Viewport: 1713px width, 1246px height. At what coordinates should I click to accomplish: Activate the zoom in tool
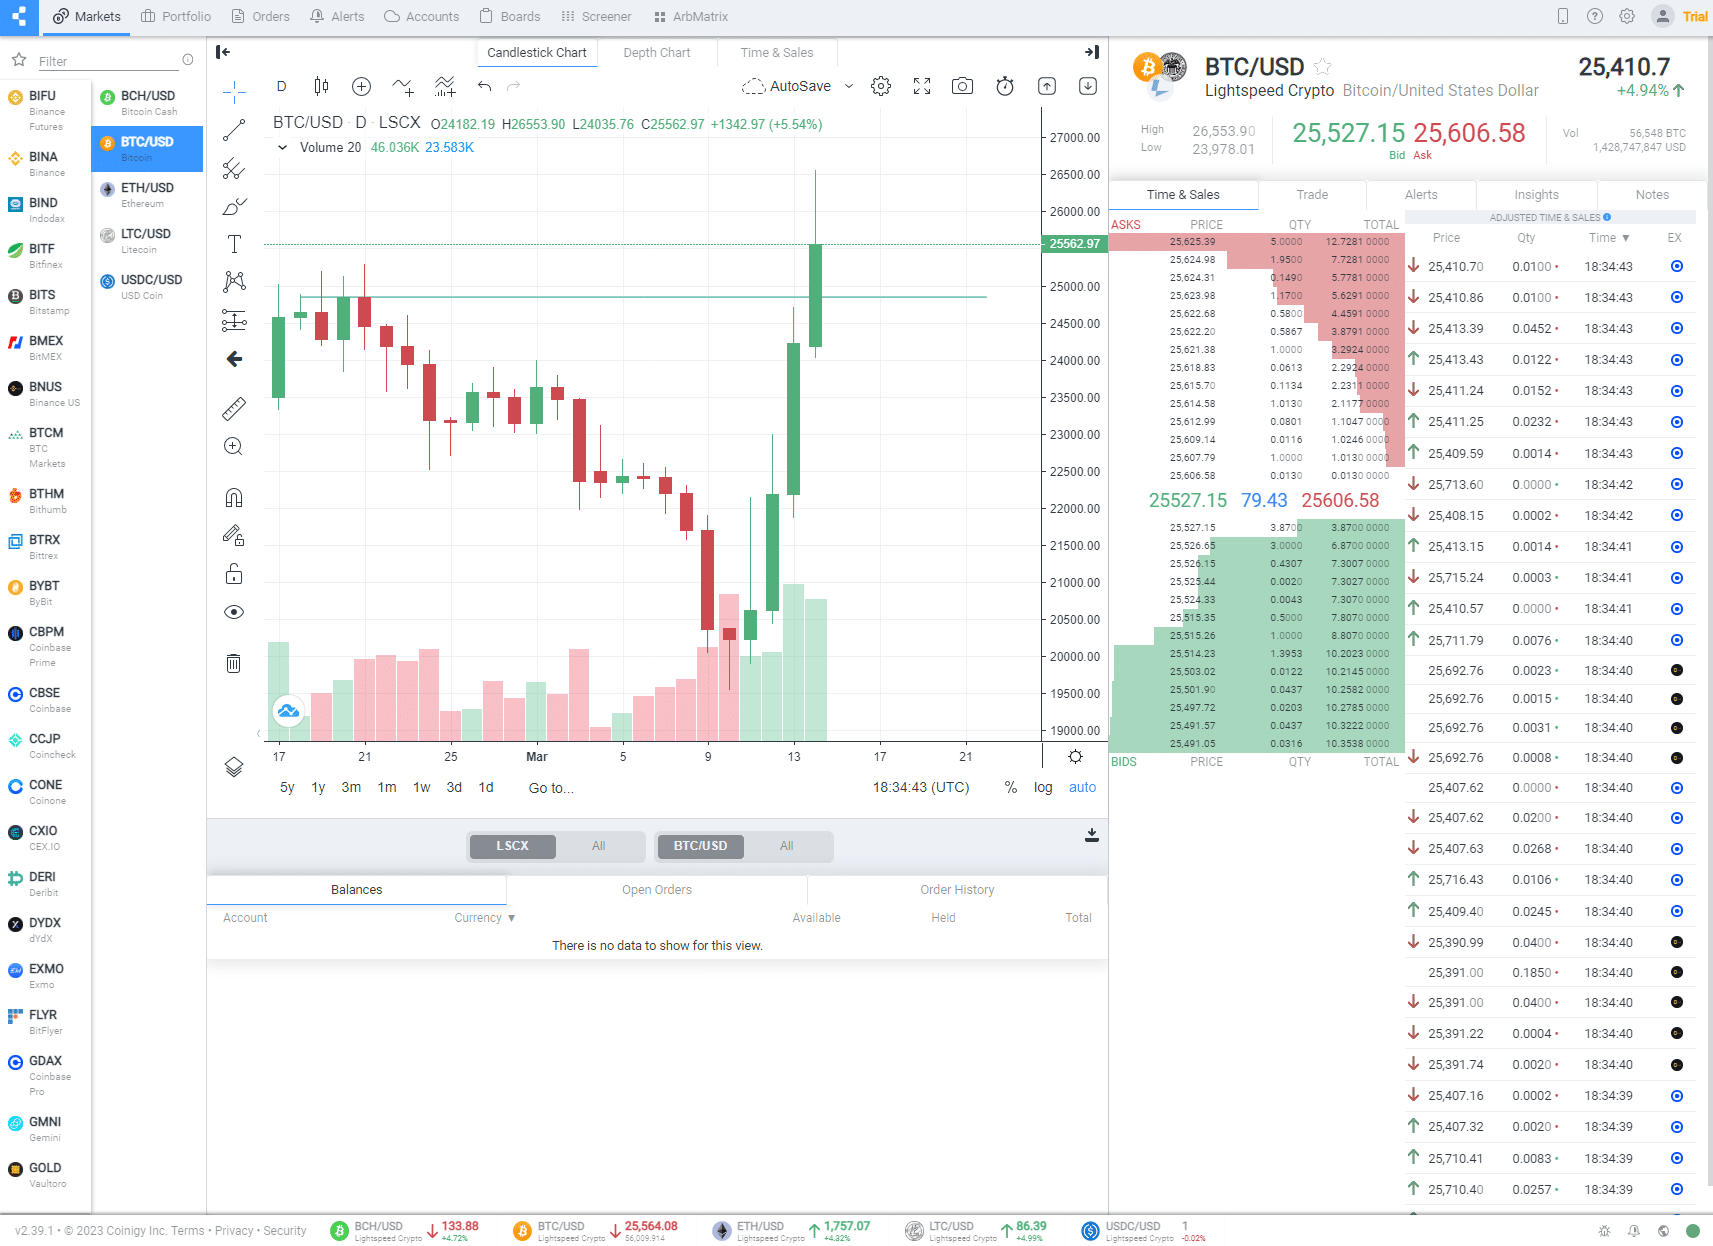pos(234,446)
